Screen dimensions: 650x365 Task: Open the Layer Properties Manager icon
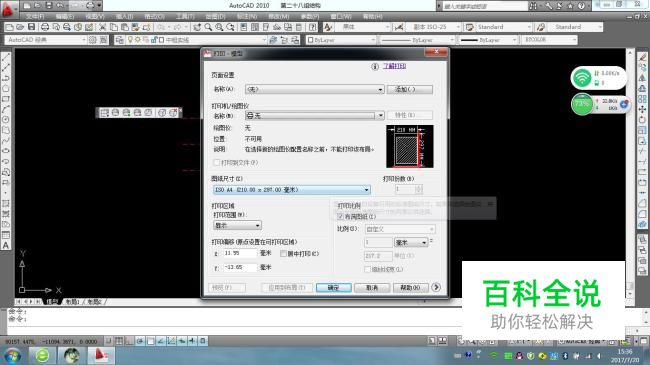[119, 40]
